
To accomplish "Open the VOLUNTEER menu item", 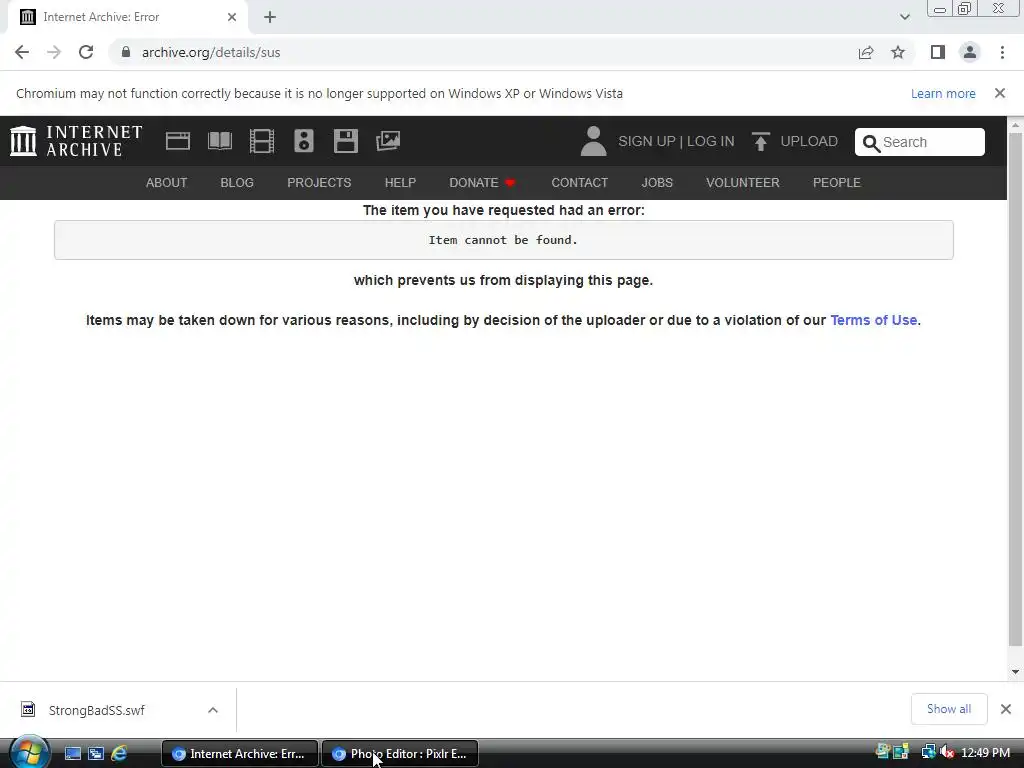I will click(743, 183).
